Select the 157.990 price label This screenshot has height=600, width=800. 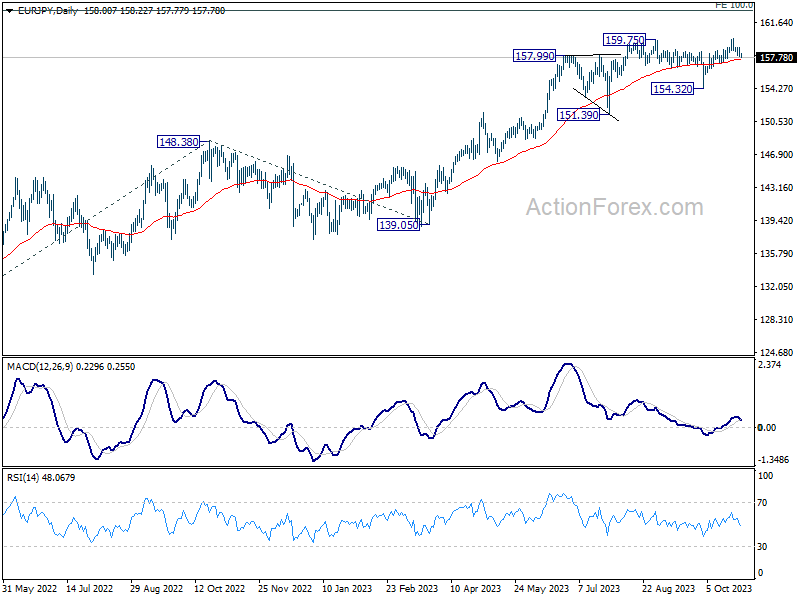(x=534, y=56)
